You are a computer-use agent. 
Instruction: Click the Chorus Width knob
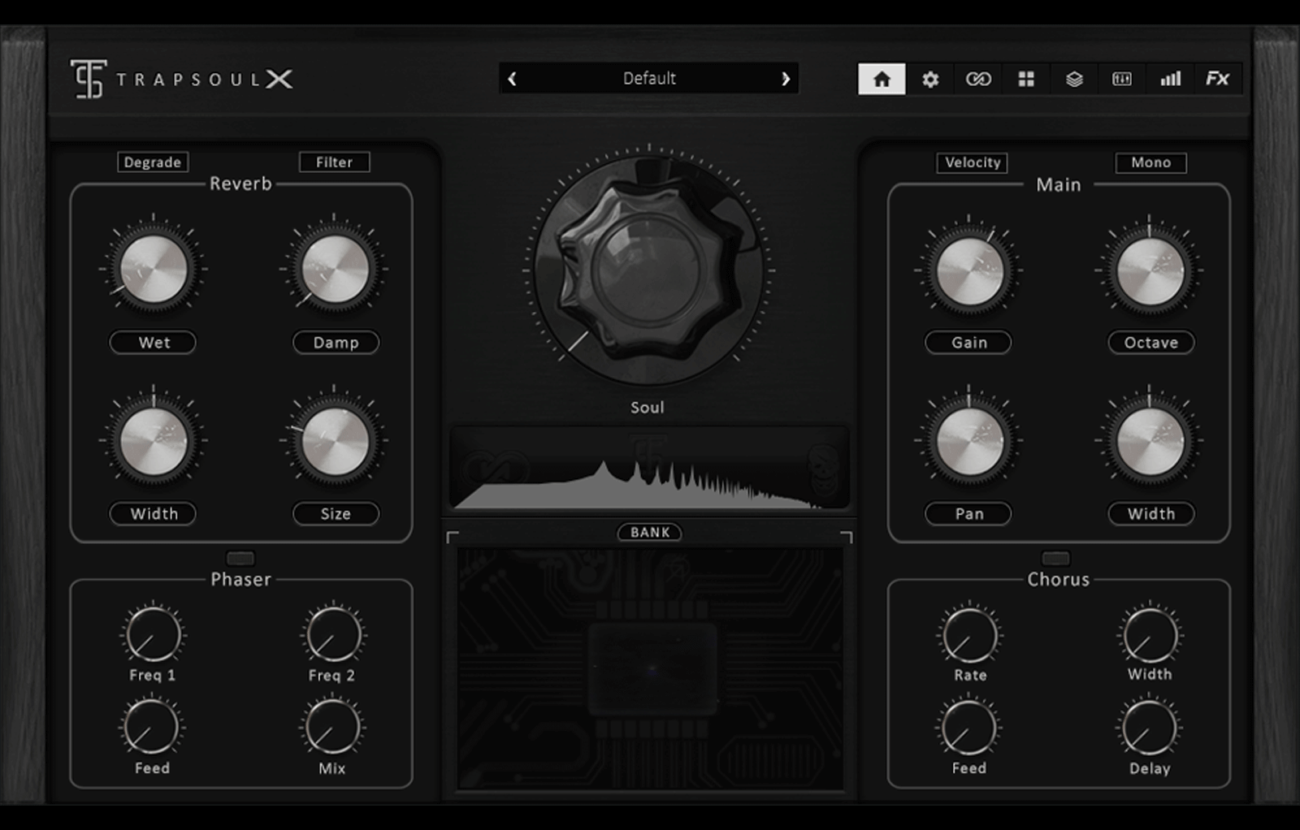coord(1150,635)
